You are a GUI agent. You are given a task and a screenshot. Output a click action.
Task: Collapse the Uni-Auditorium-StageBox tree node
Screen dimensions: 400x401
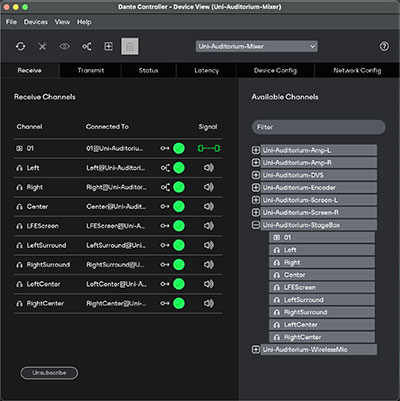[x=256, y=225]
